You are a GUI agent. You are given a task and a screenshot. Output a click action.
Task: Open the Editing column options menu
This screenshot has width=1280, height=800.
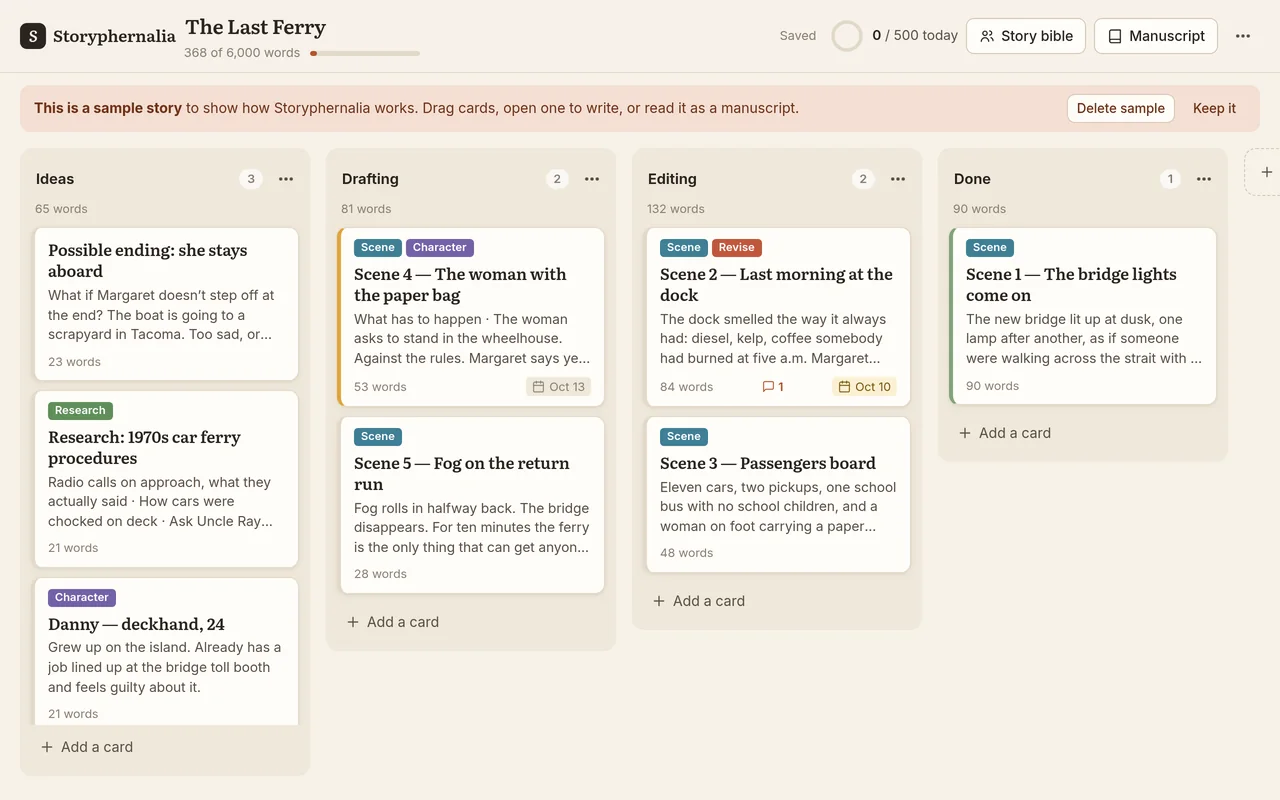coord(898,179)
